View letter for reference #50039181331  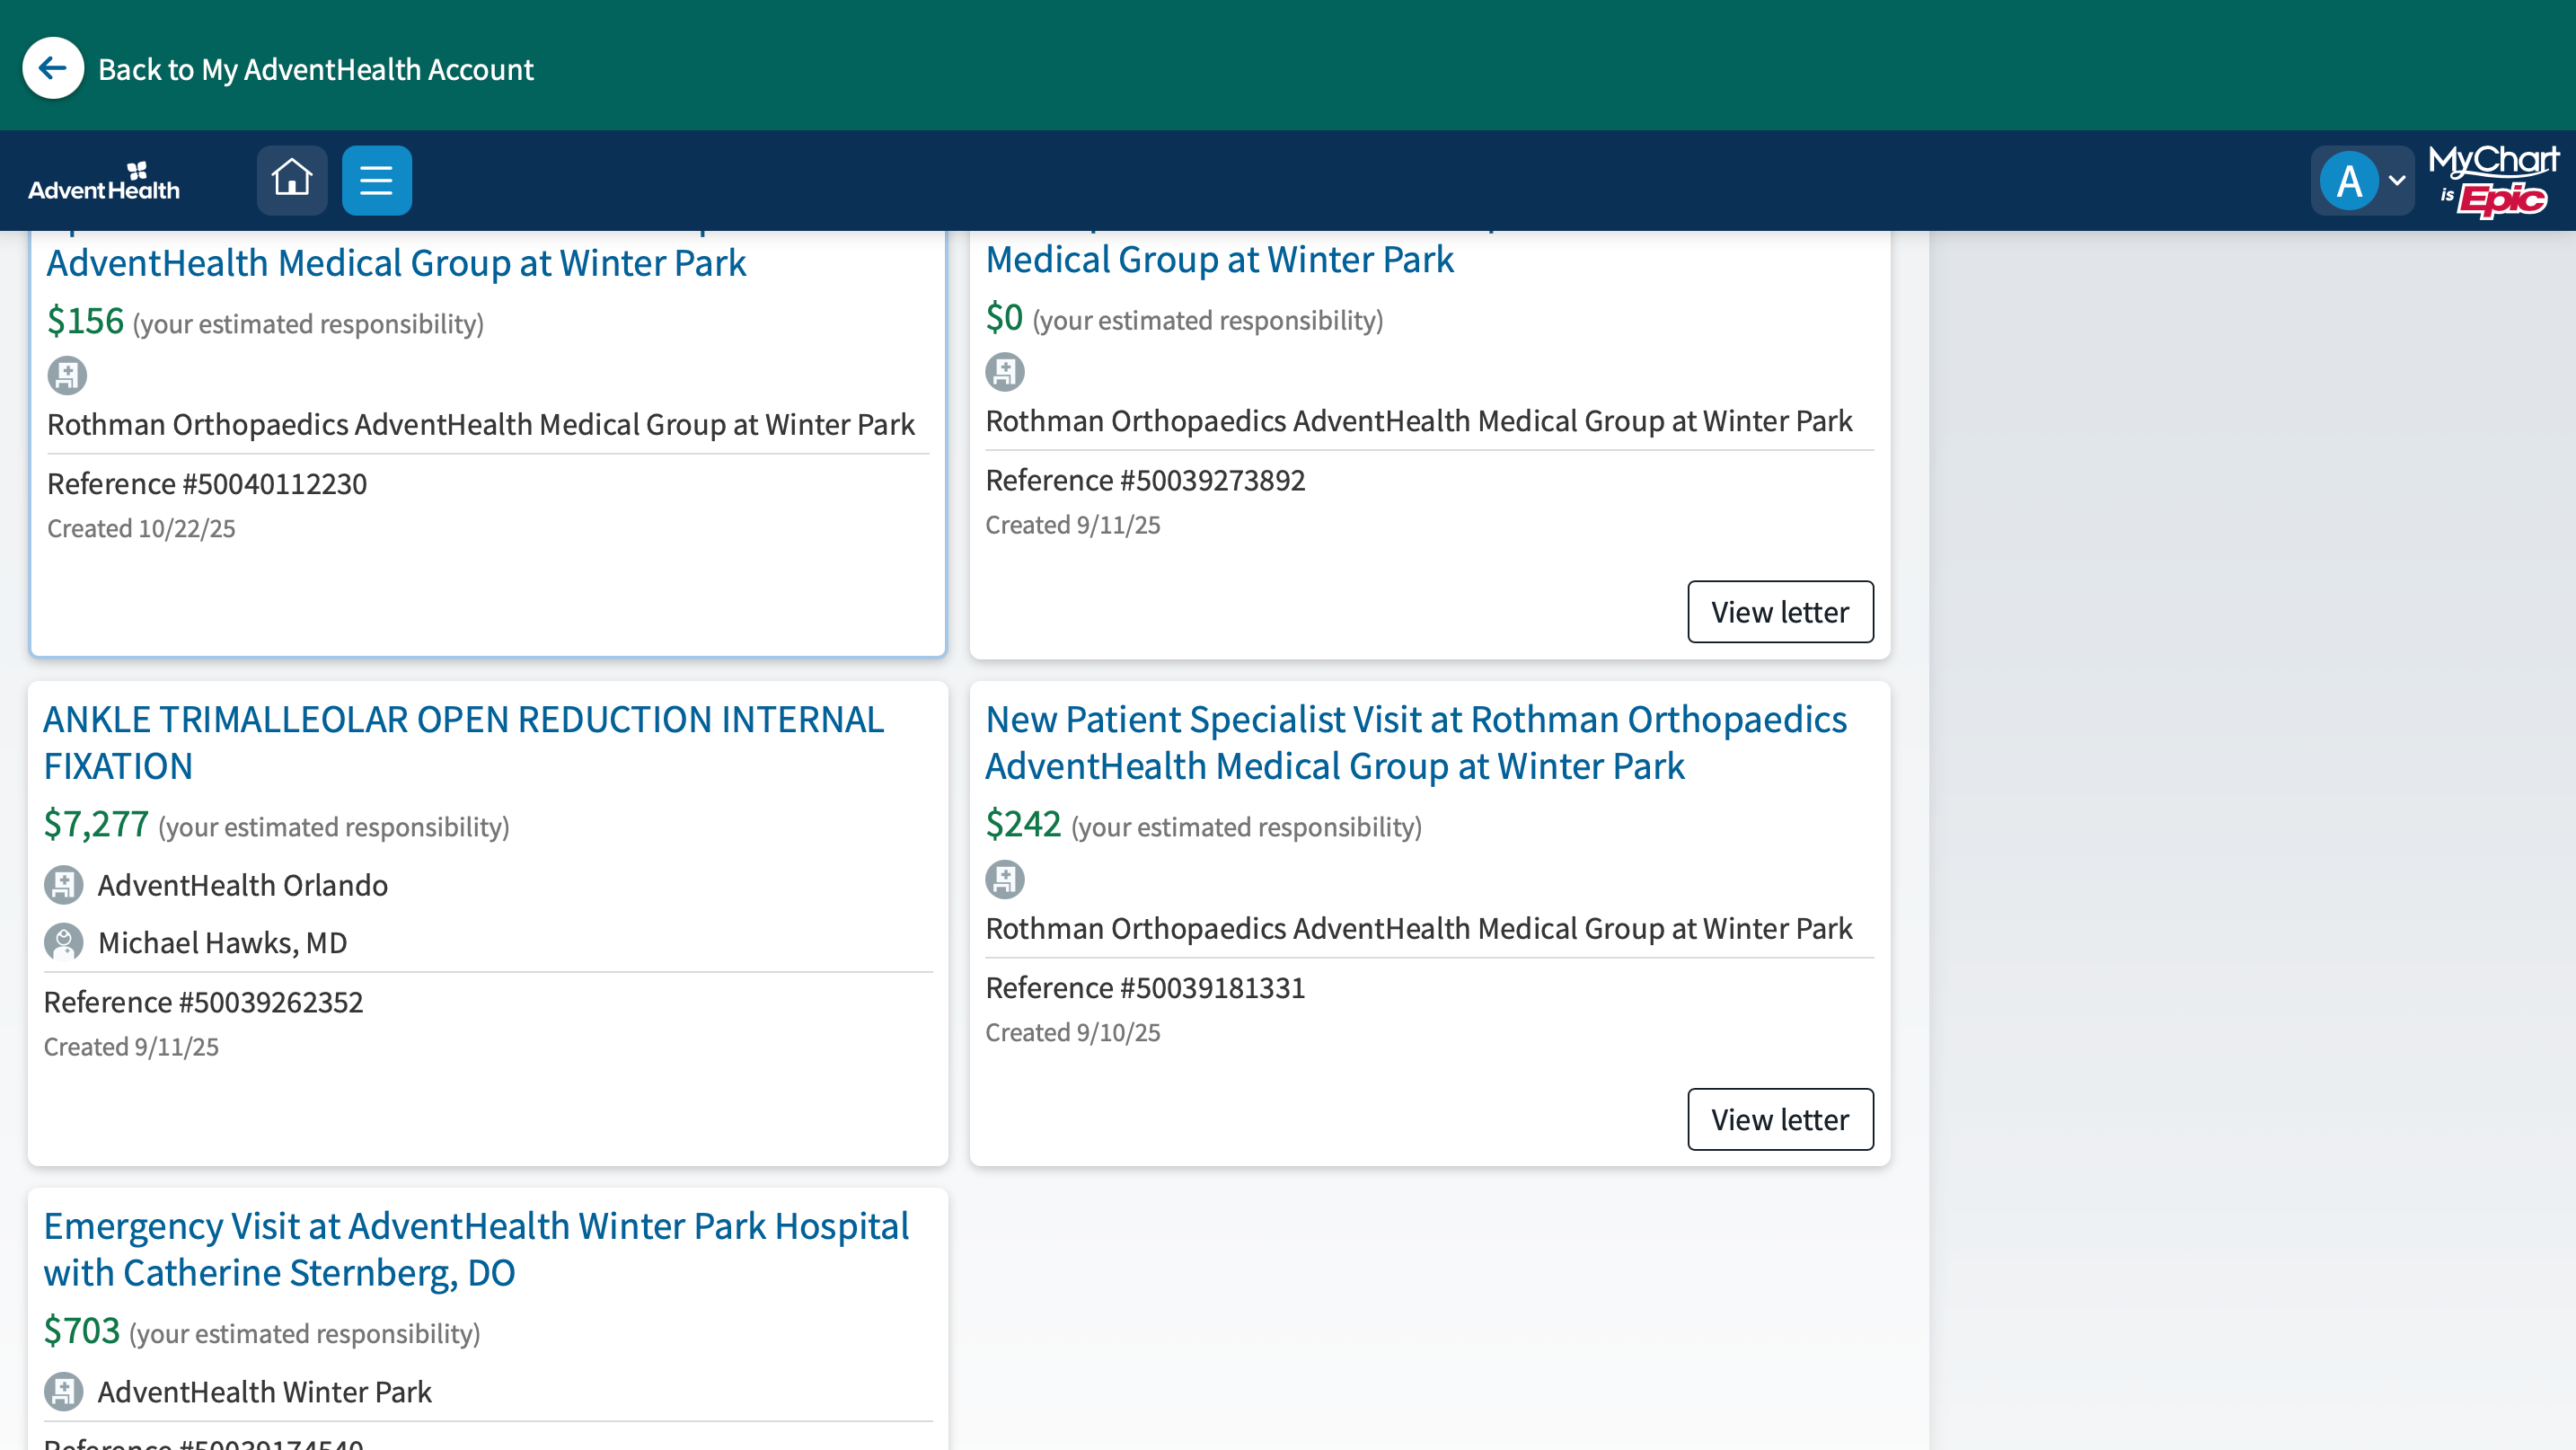pos(1780,1119)
